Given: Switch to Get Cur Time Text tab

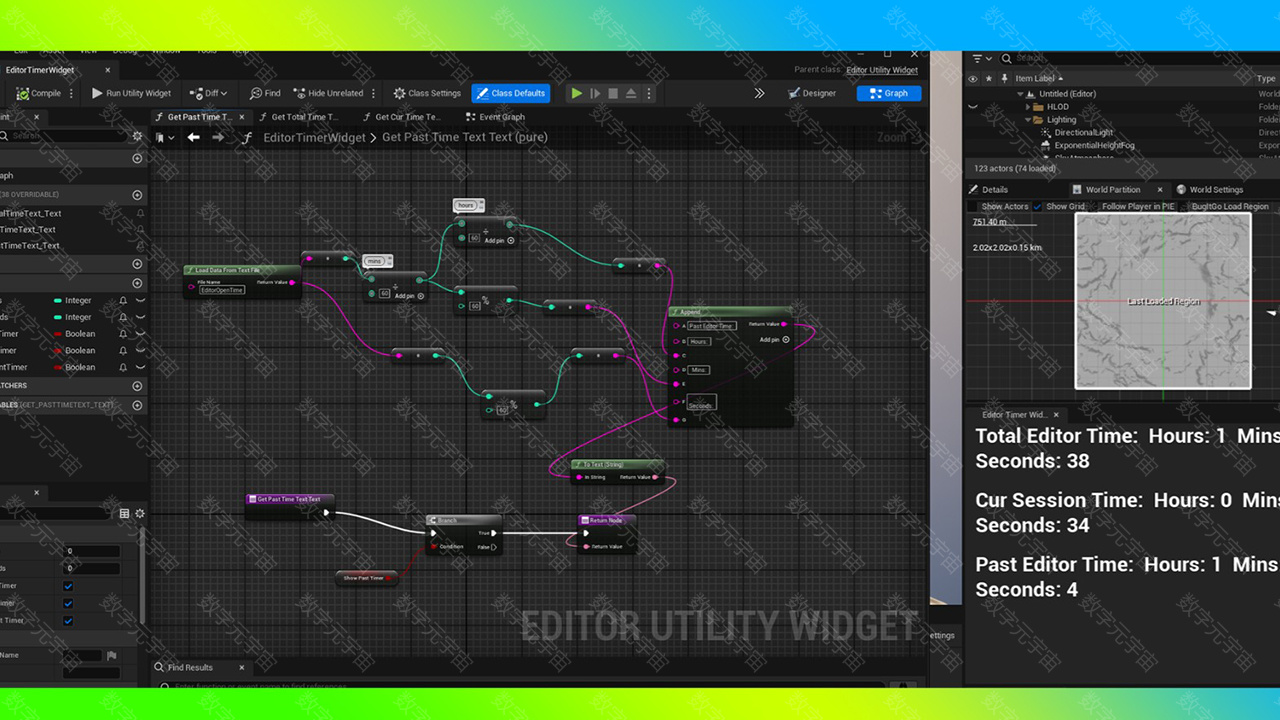Looking at the screenshot, I should point(400,117).
